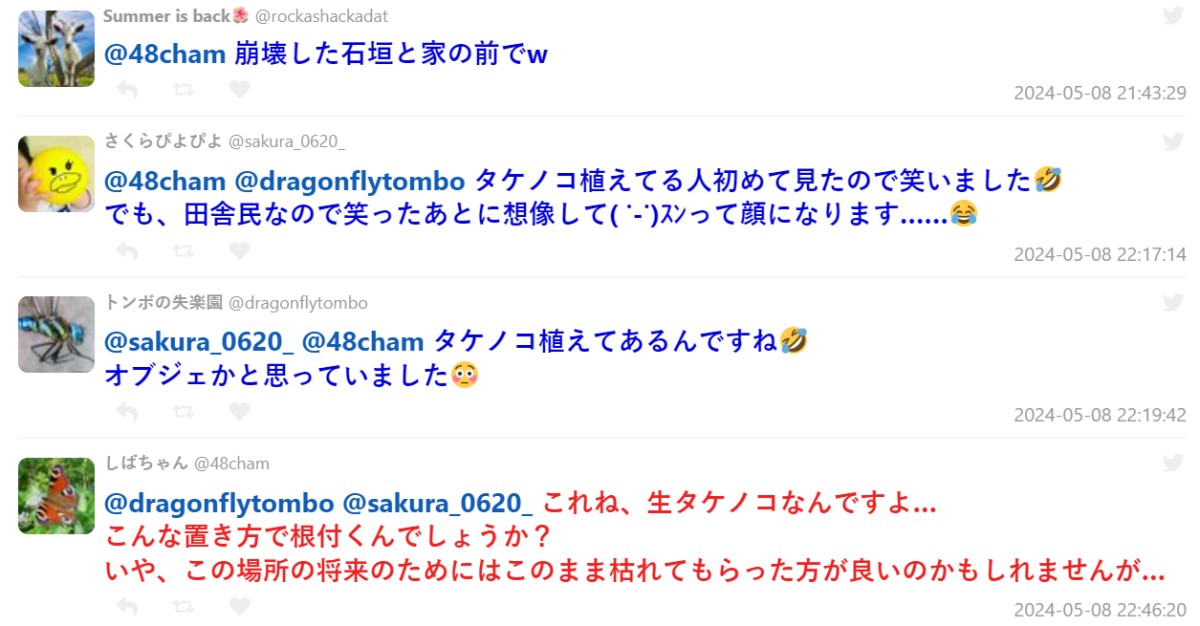1200x626 pixels.
Task: Like the tweet by さくらぴよぴよ
Action: pyautogui.click(x=239, y=250)
